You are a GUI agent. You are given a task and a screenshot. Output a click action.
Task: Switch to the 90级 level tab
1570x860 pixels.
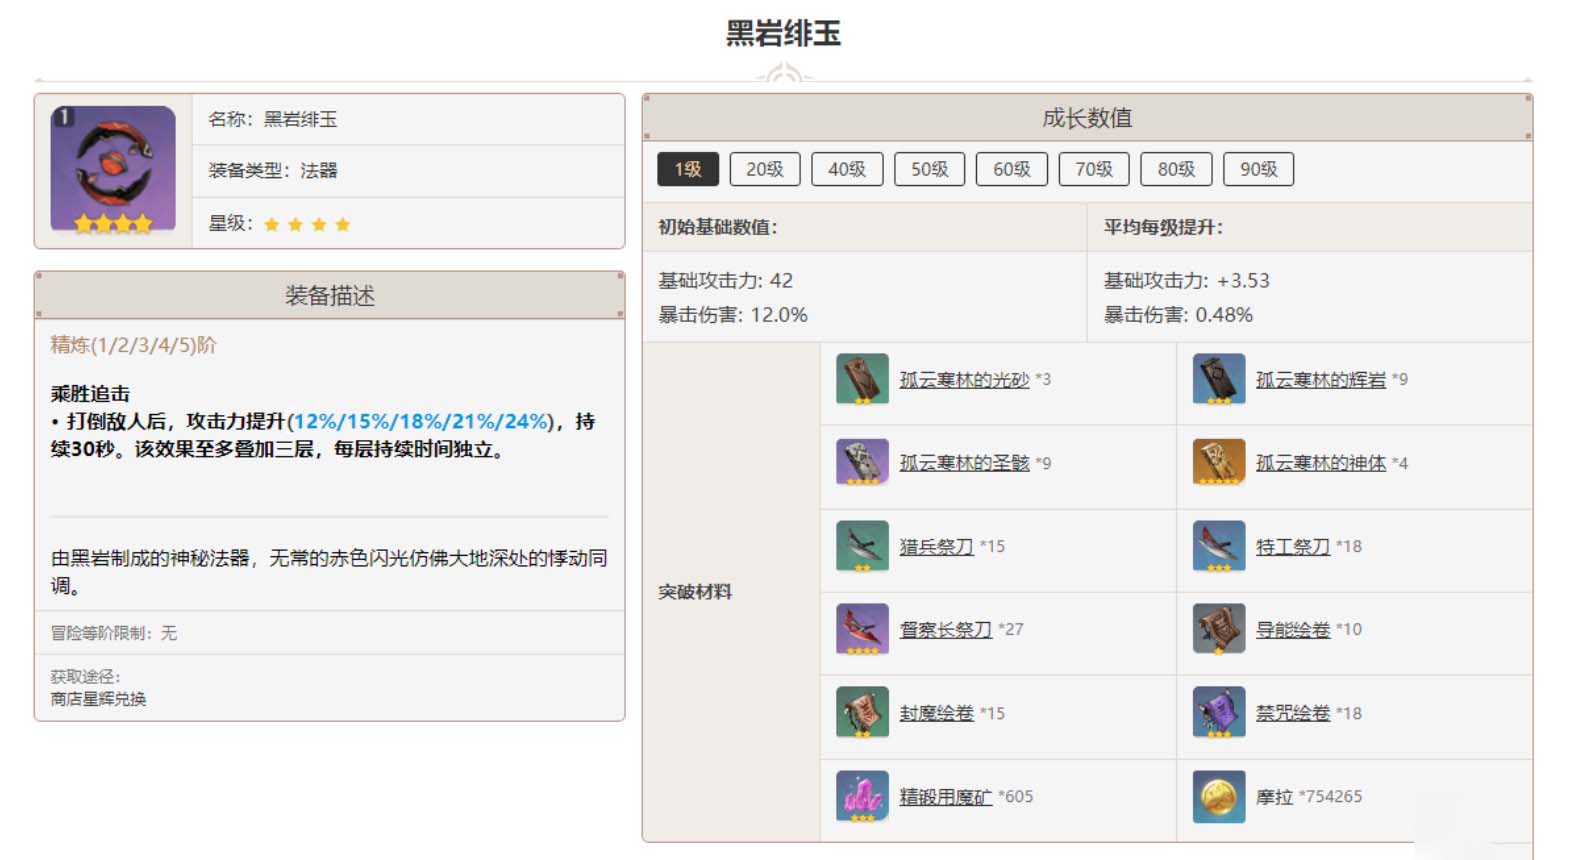[1258, 169]
